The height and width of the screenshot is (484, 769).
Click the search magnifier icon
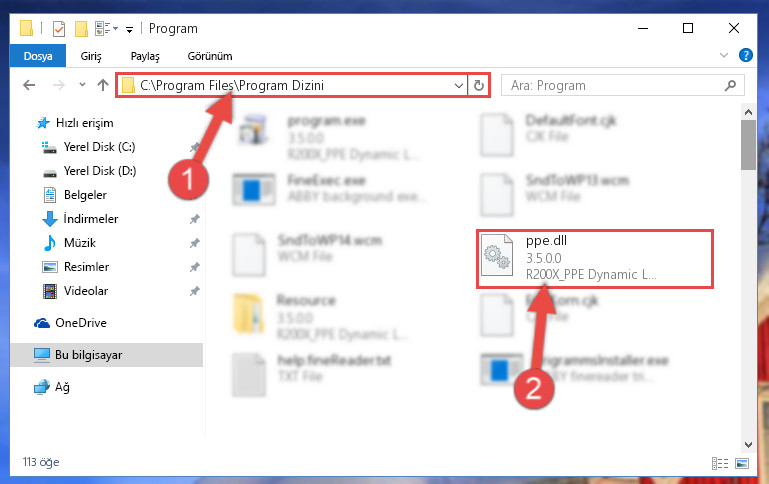(x=730, y=86)
